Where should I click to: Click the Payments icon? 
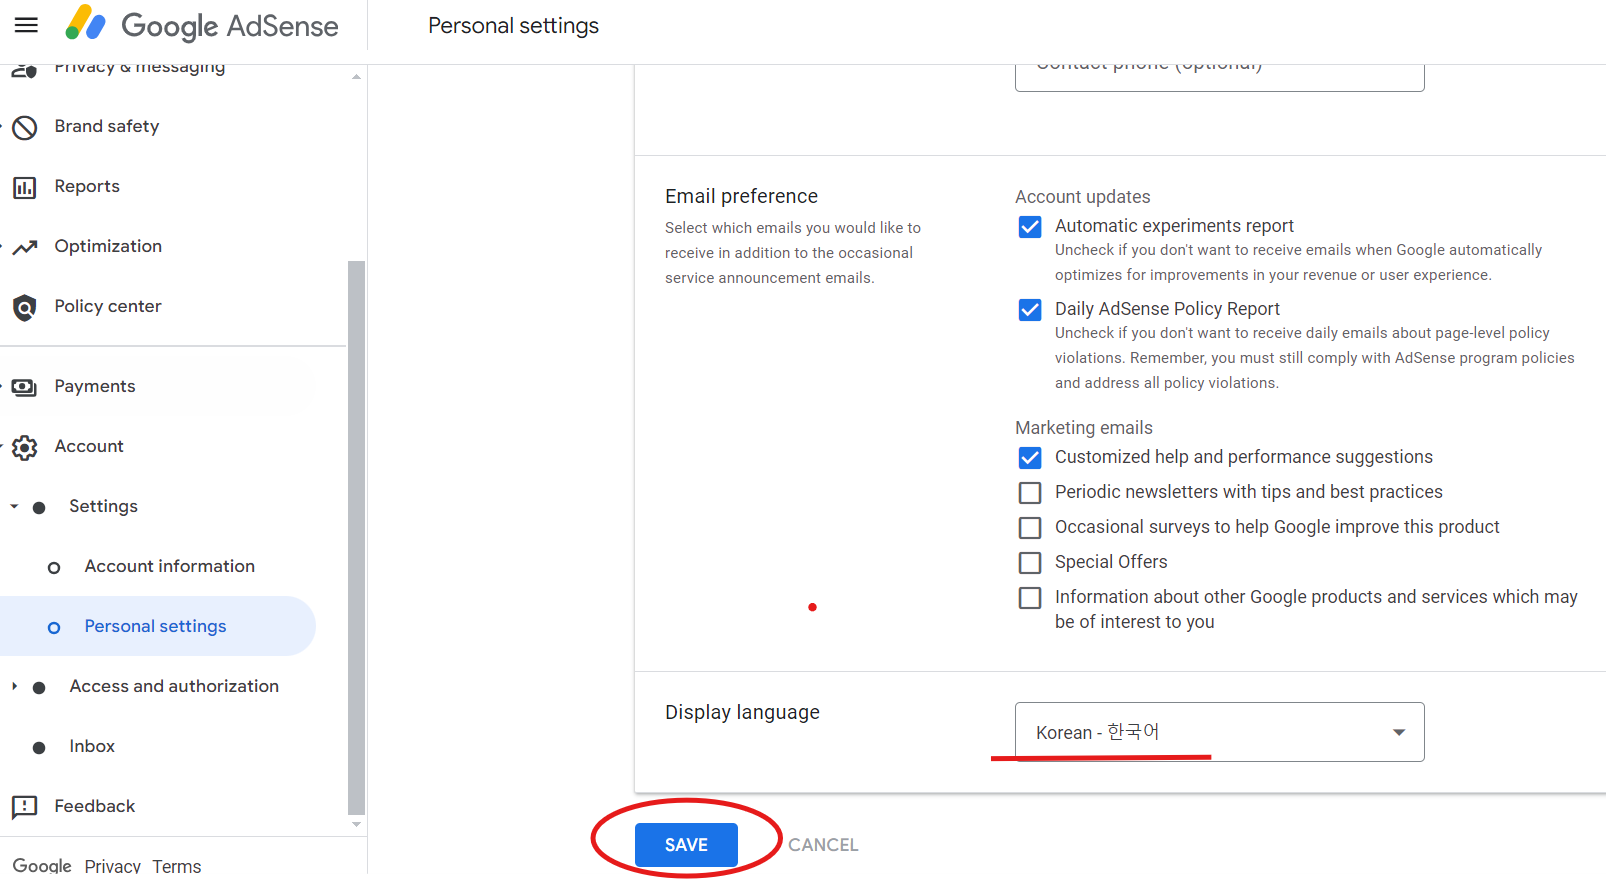tap(25, 387)
